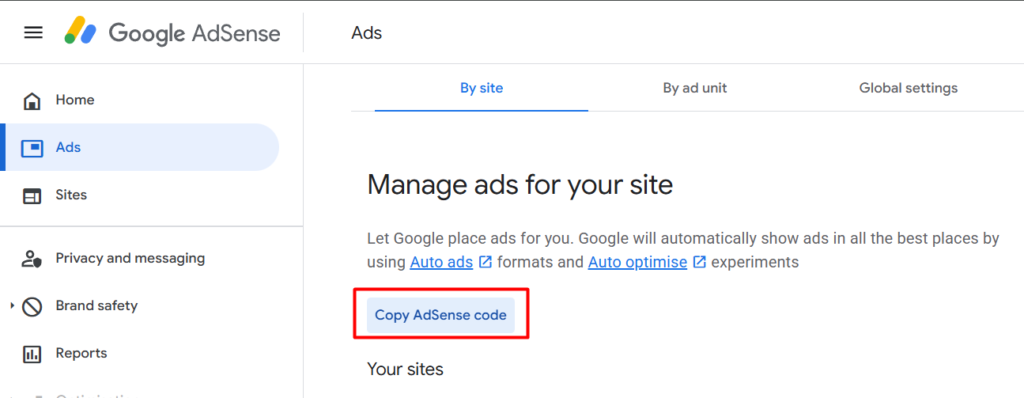Screen dimensions: 1024x398
Task: Open the Global settings tab
Action: 908,88
